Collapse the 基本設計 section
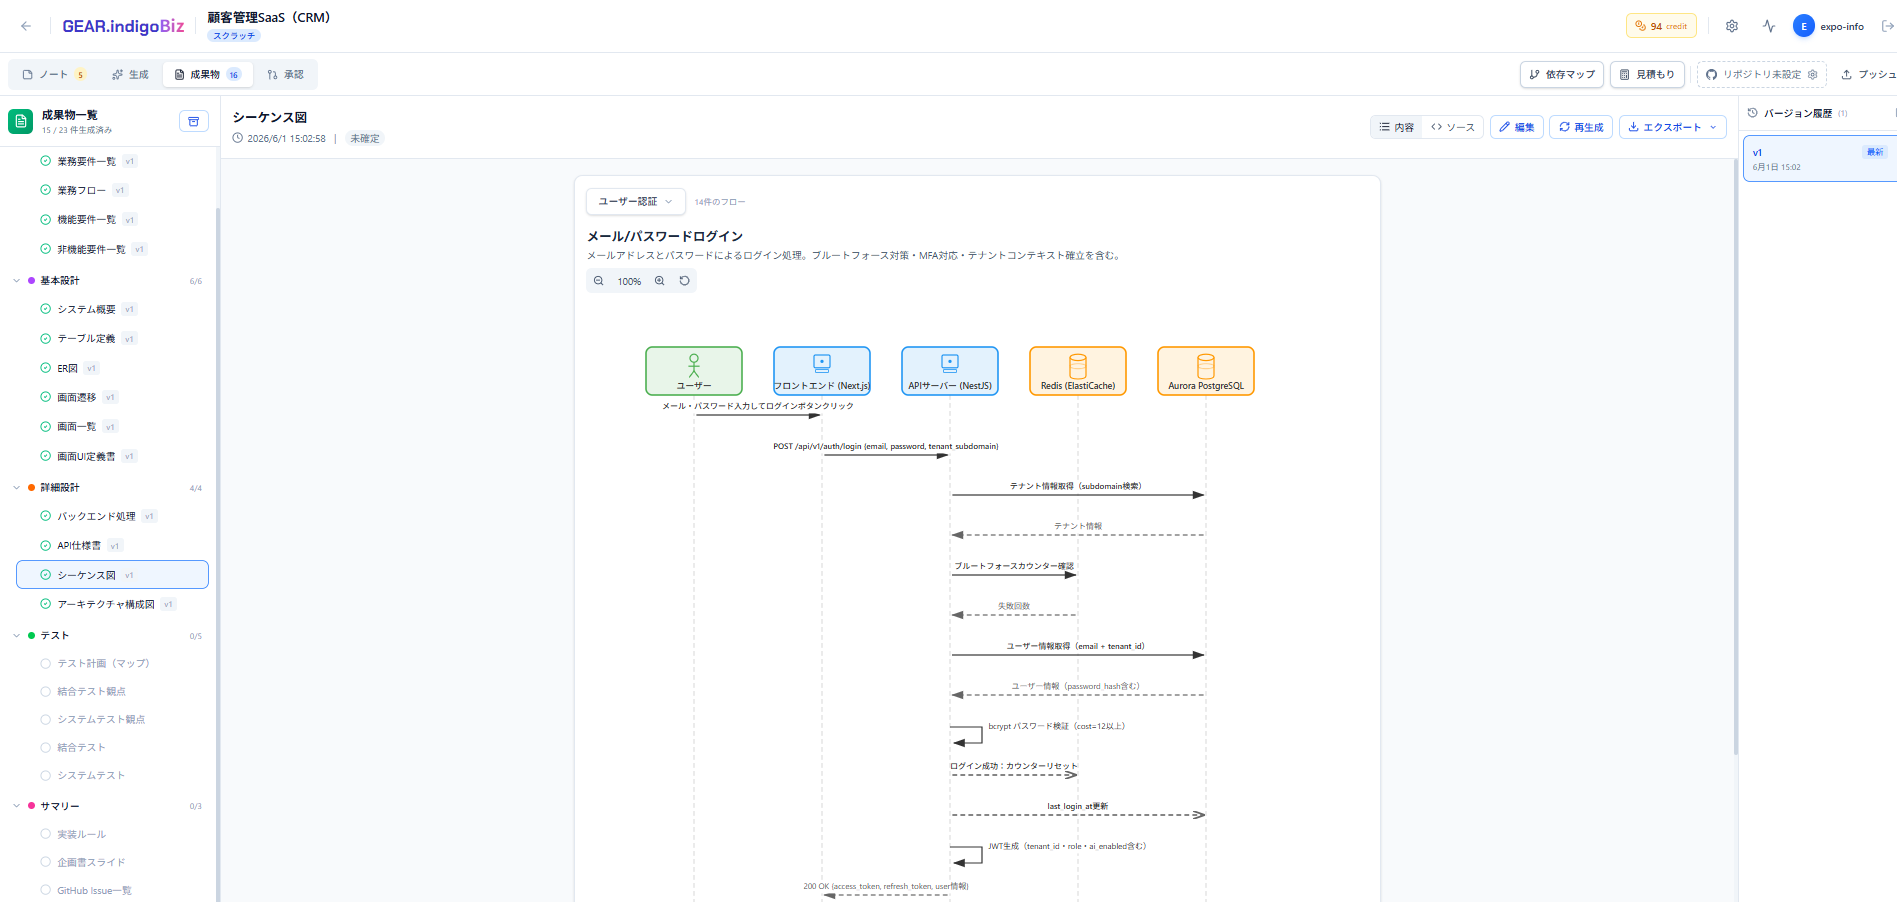Image resolution: width=1897 pixels, height=902 pixels. tap(17, 281)
